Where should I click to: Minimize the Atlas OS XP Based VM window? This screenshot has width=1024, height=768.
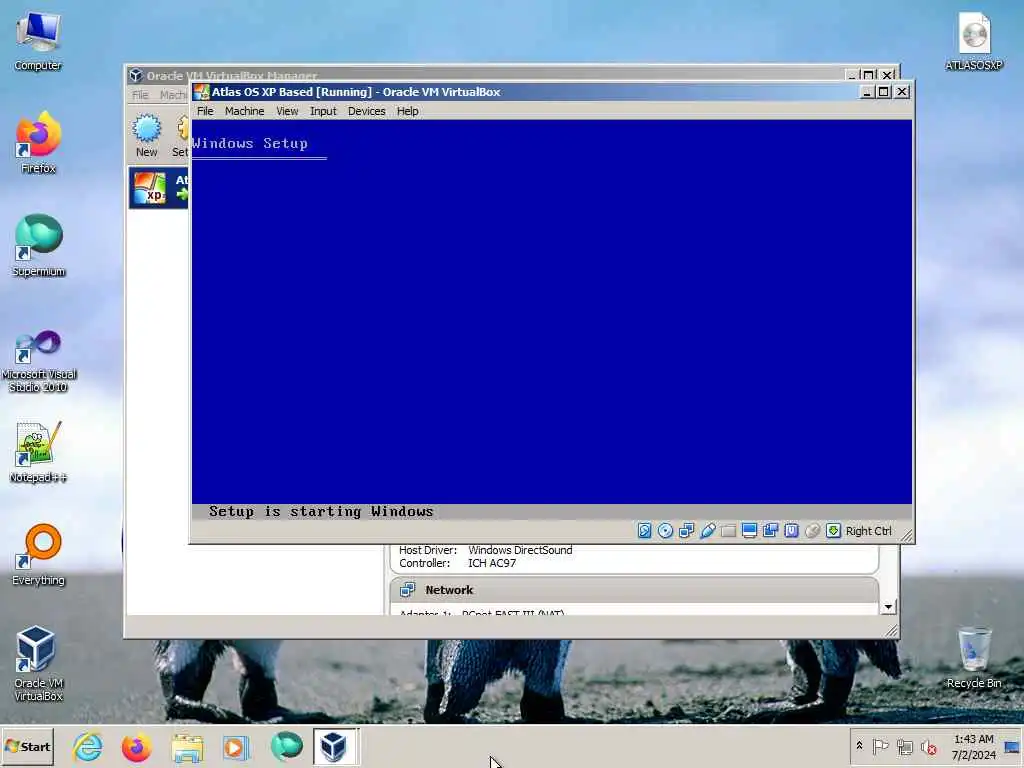click(x=866, y=92)
